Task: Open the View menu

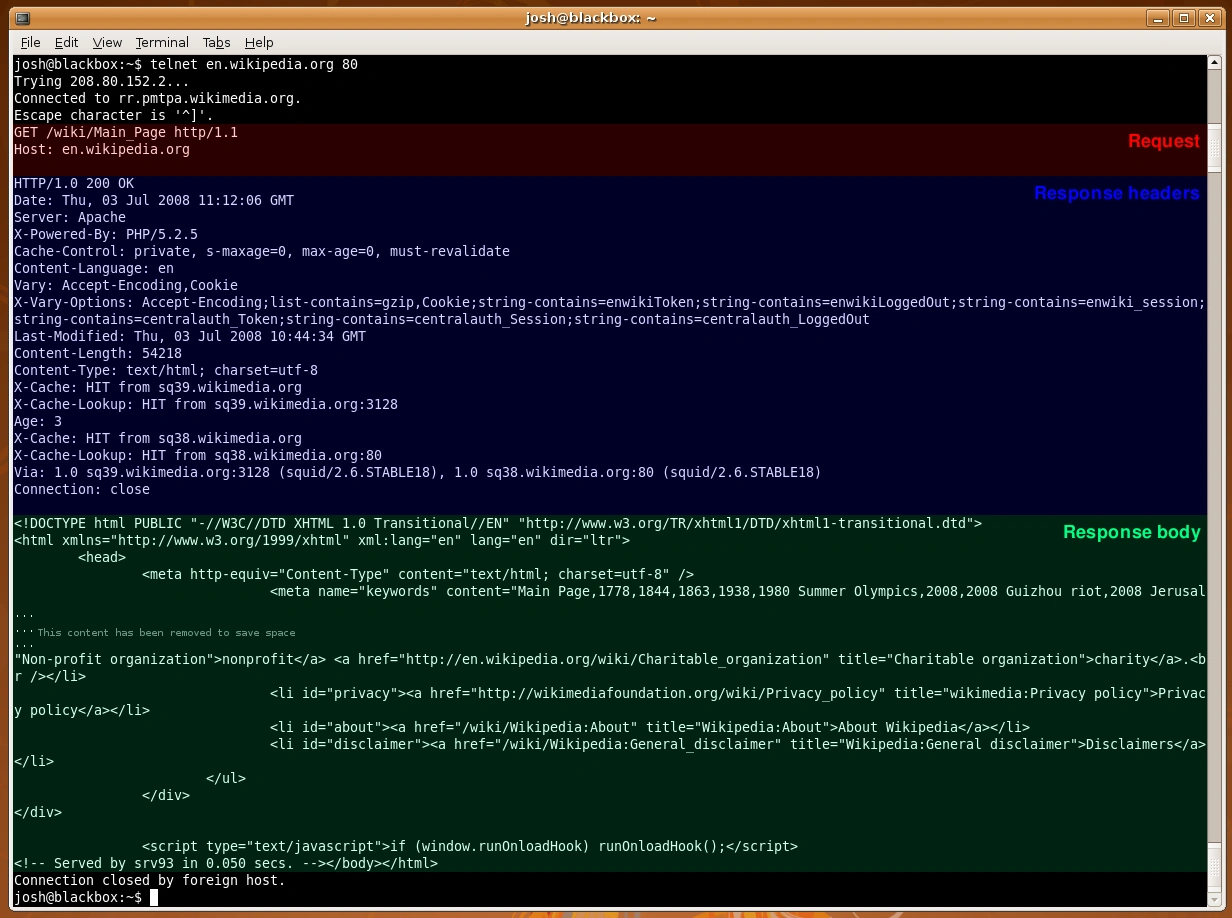Action: tap(107, 43)
